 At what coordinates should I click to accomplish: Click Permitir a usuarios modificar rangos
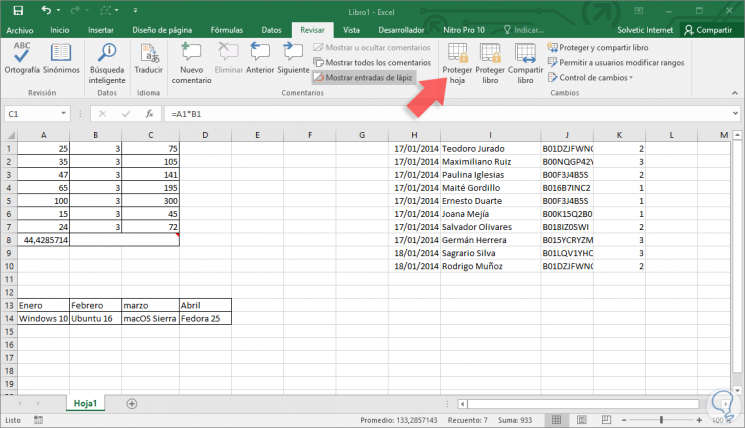pos(616,63)
